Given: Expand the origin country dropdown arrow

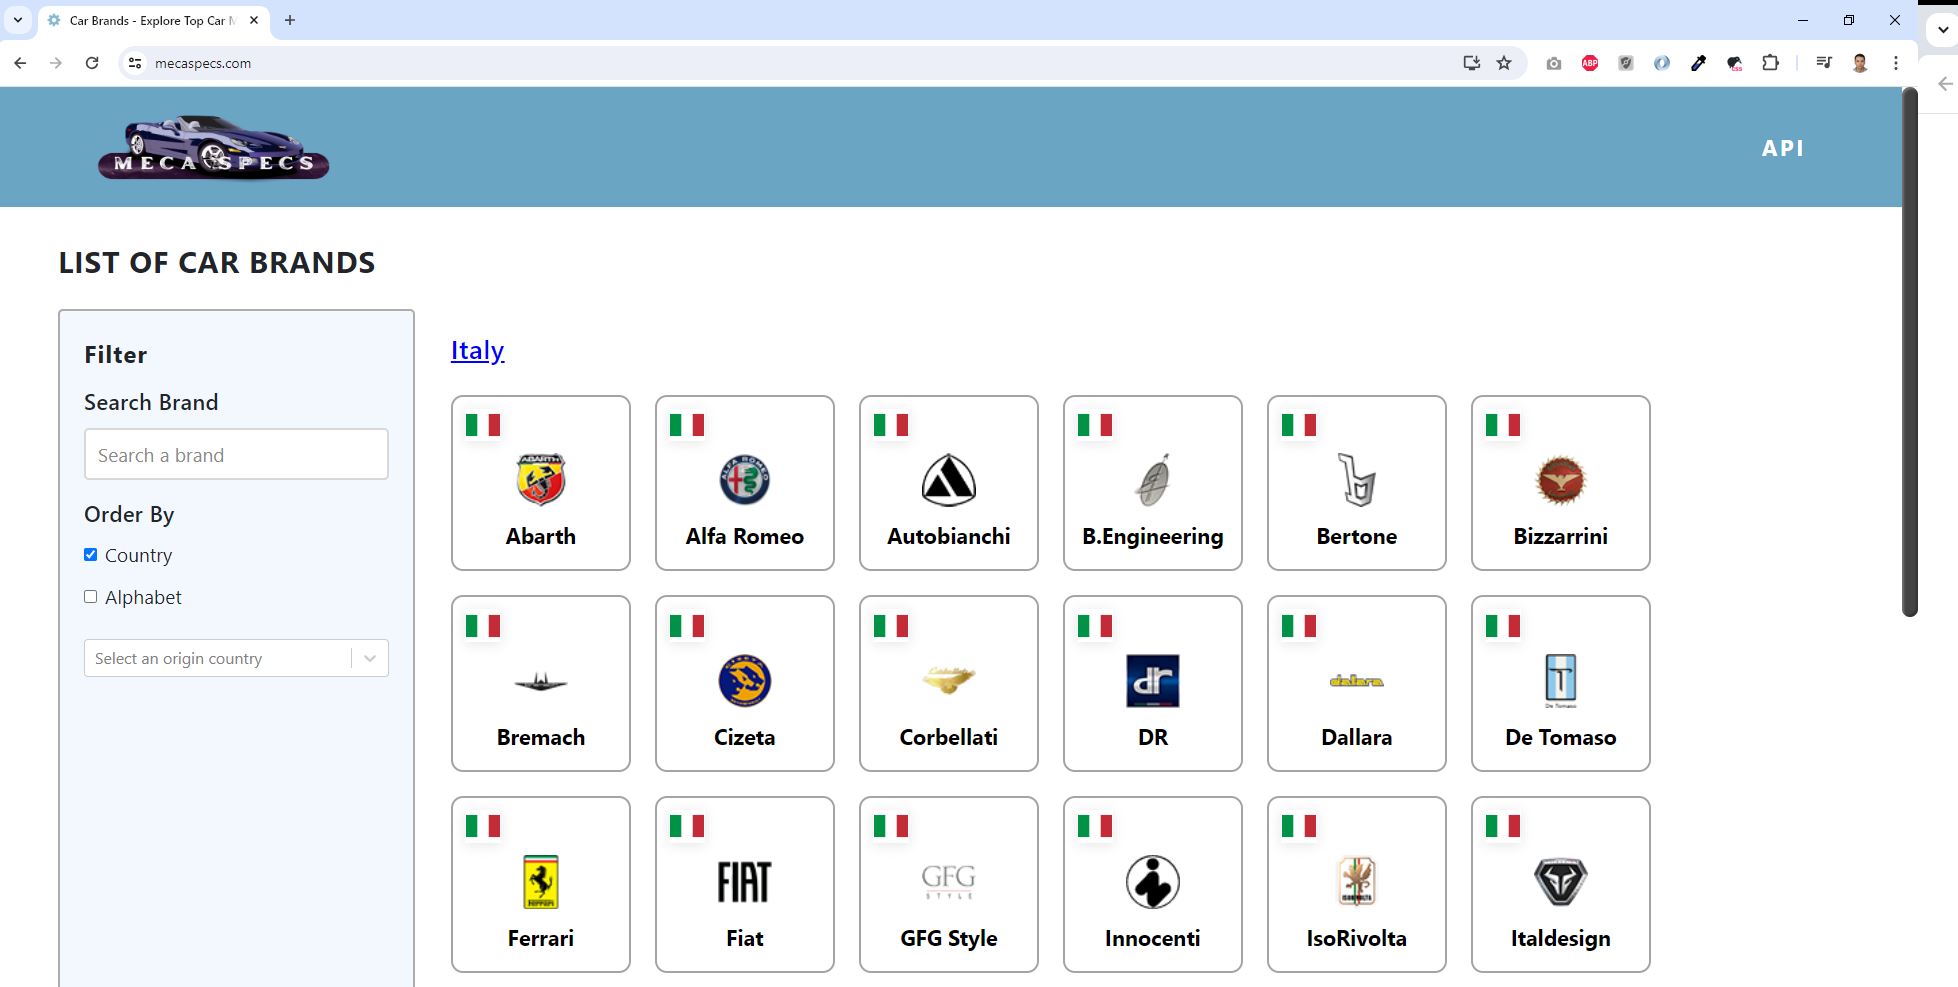Looking at the screenshot, I should (370, 658).
